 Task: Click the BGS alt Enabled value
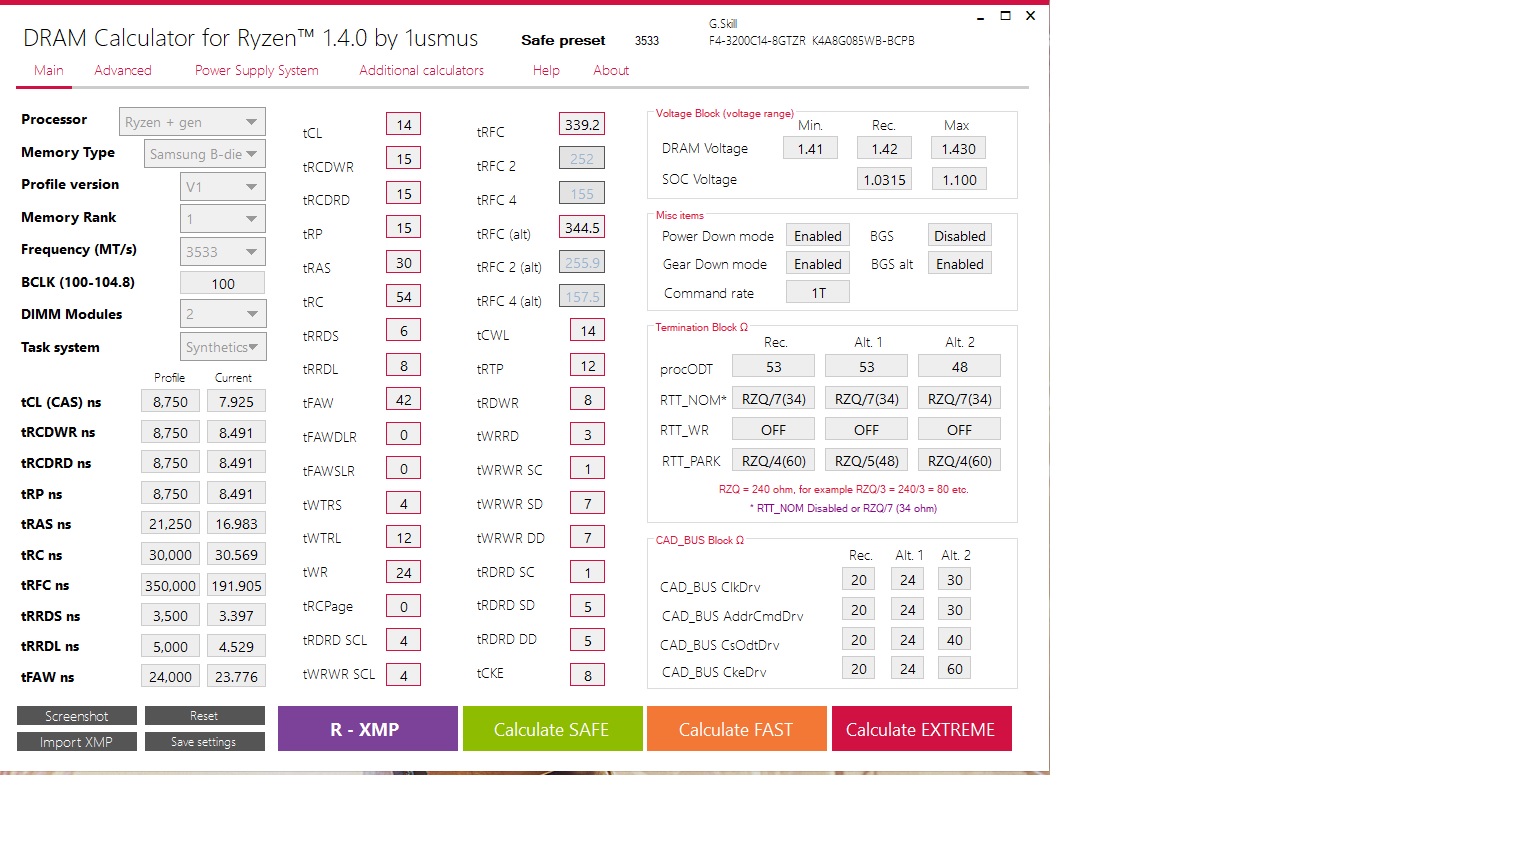tap(960, 264)
